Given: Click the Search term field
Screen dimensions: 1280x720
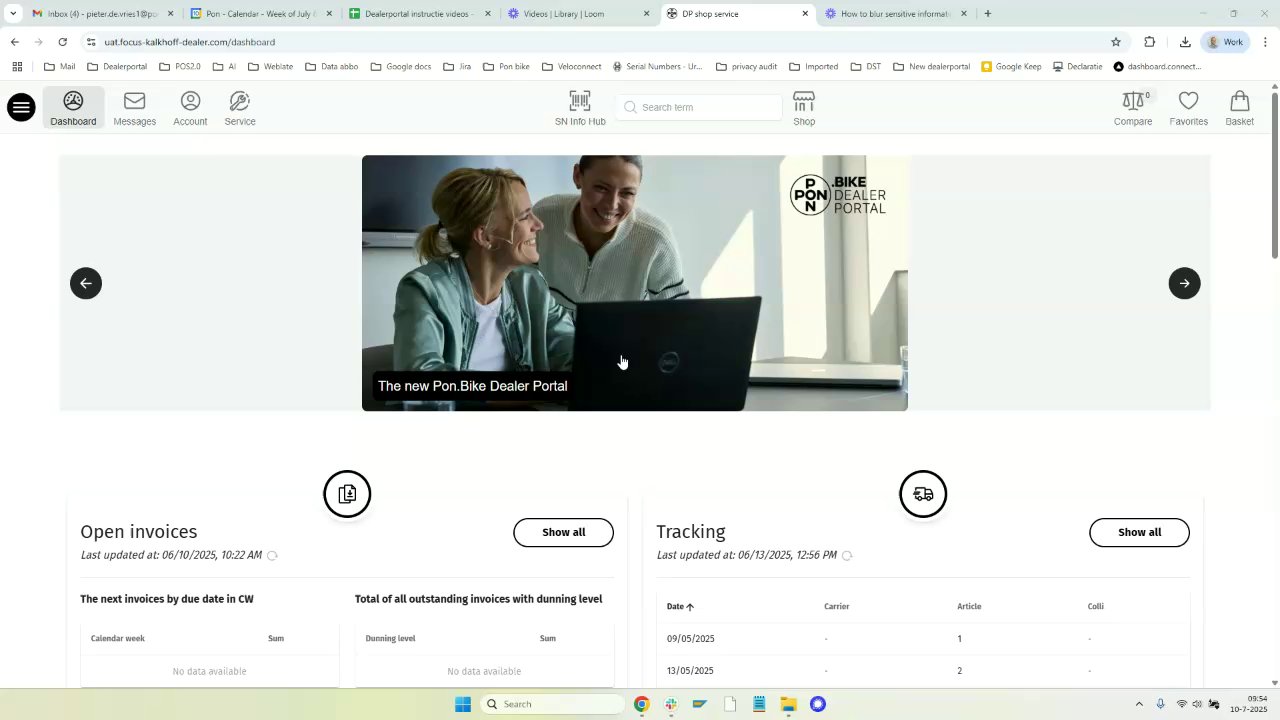Looking at the screenshot, I should point(700,107).
